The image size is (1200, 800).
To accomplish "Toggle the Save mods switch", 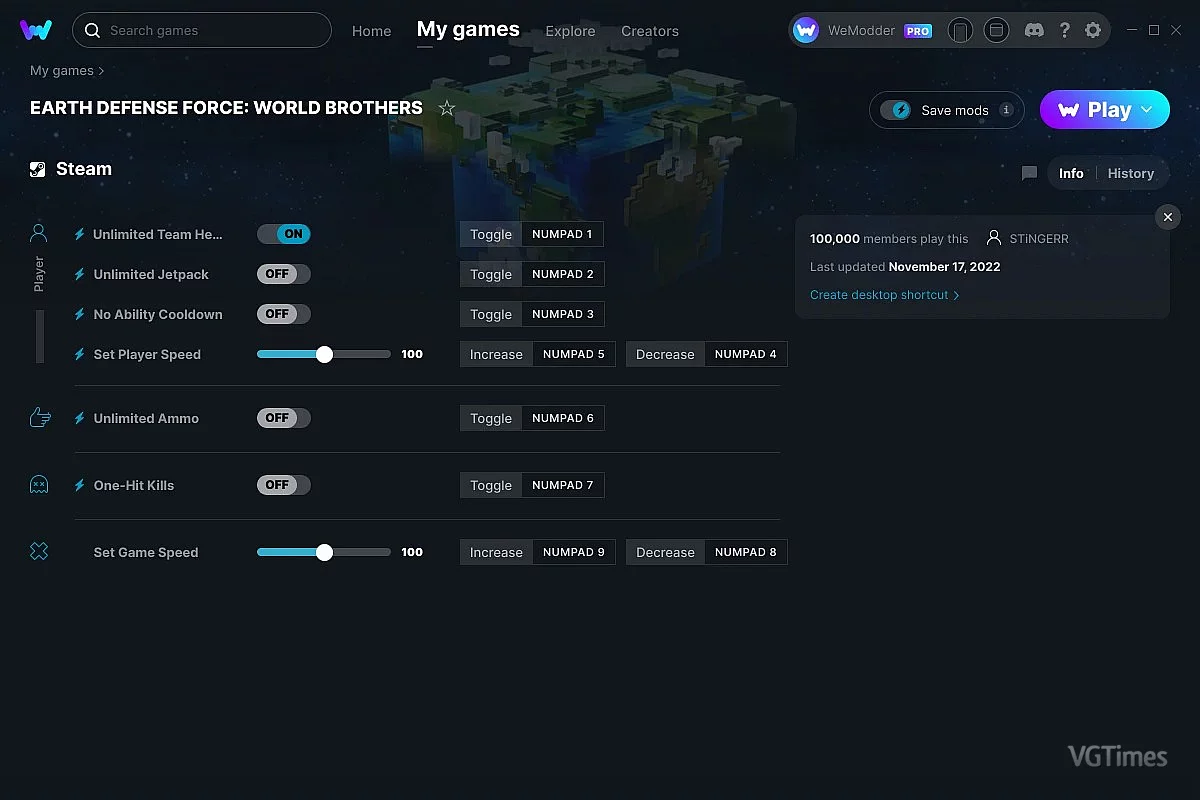I will [x=896, y=110].
